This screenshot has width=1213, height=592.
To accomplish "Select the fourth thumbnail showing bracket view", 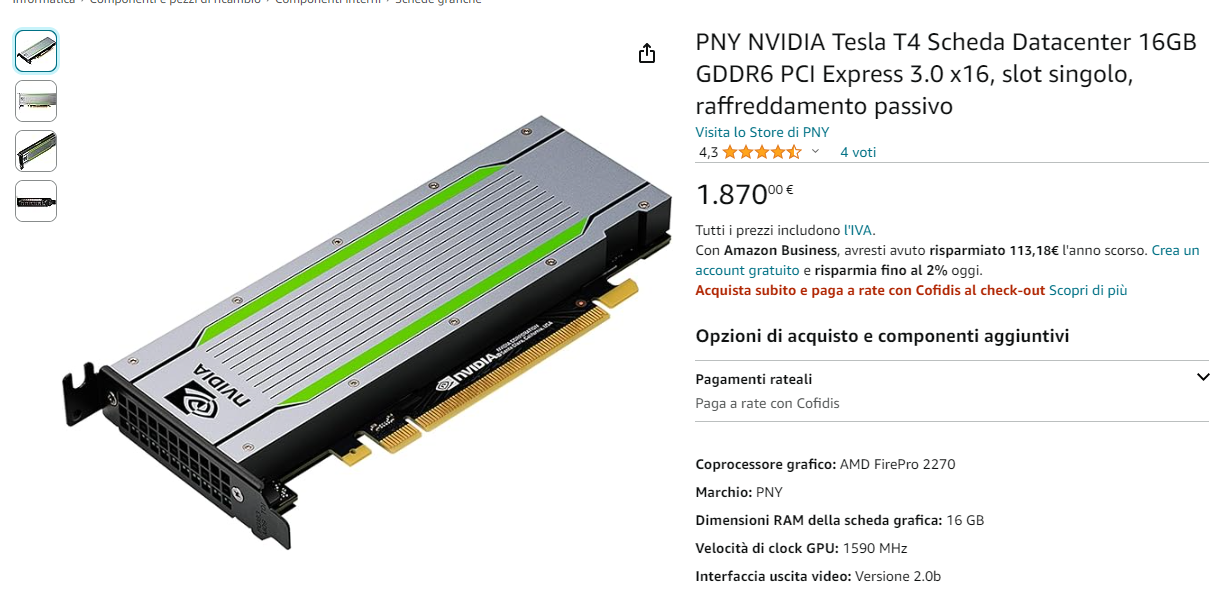I will (36, 201).
